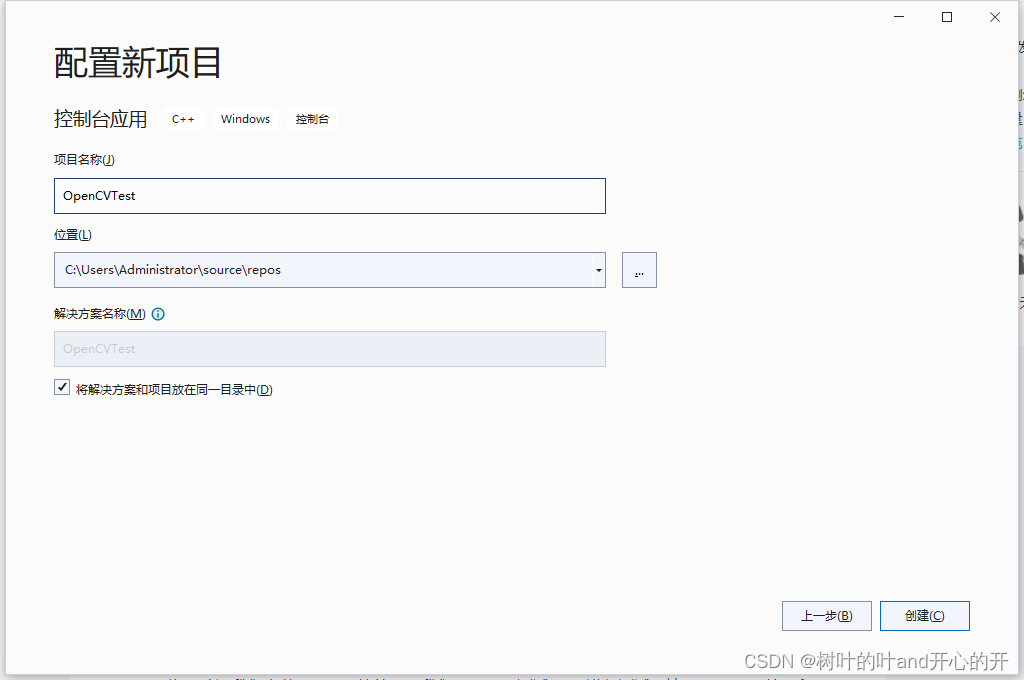1024x680 pixels.
Task: Select the location path C:\Users\Administrator\source\repos
Action: [x=172, y=270]
